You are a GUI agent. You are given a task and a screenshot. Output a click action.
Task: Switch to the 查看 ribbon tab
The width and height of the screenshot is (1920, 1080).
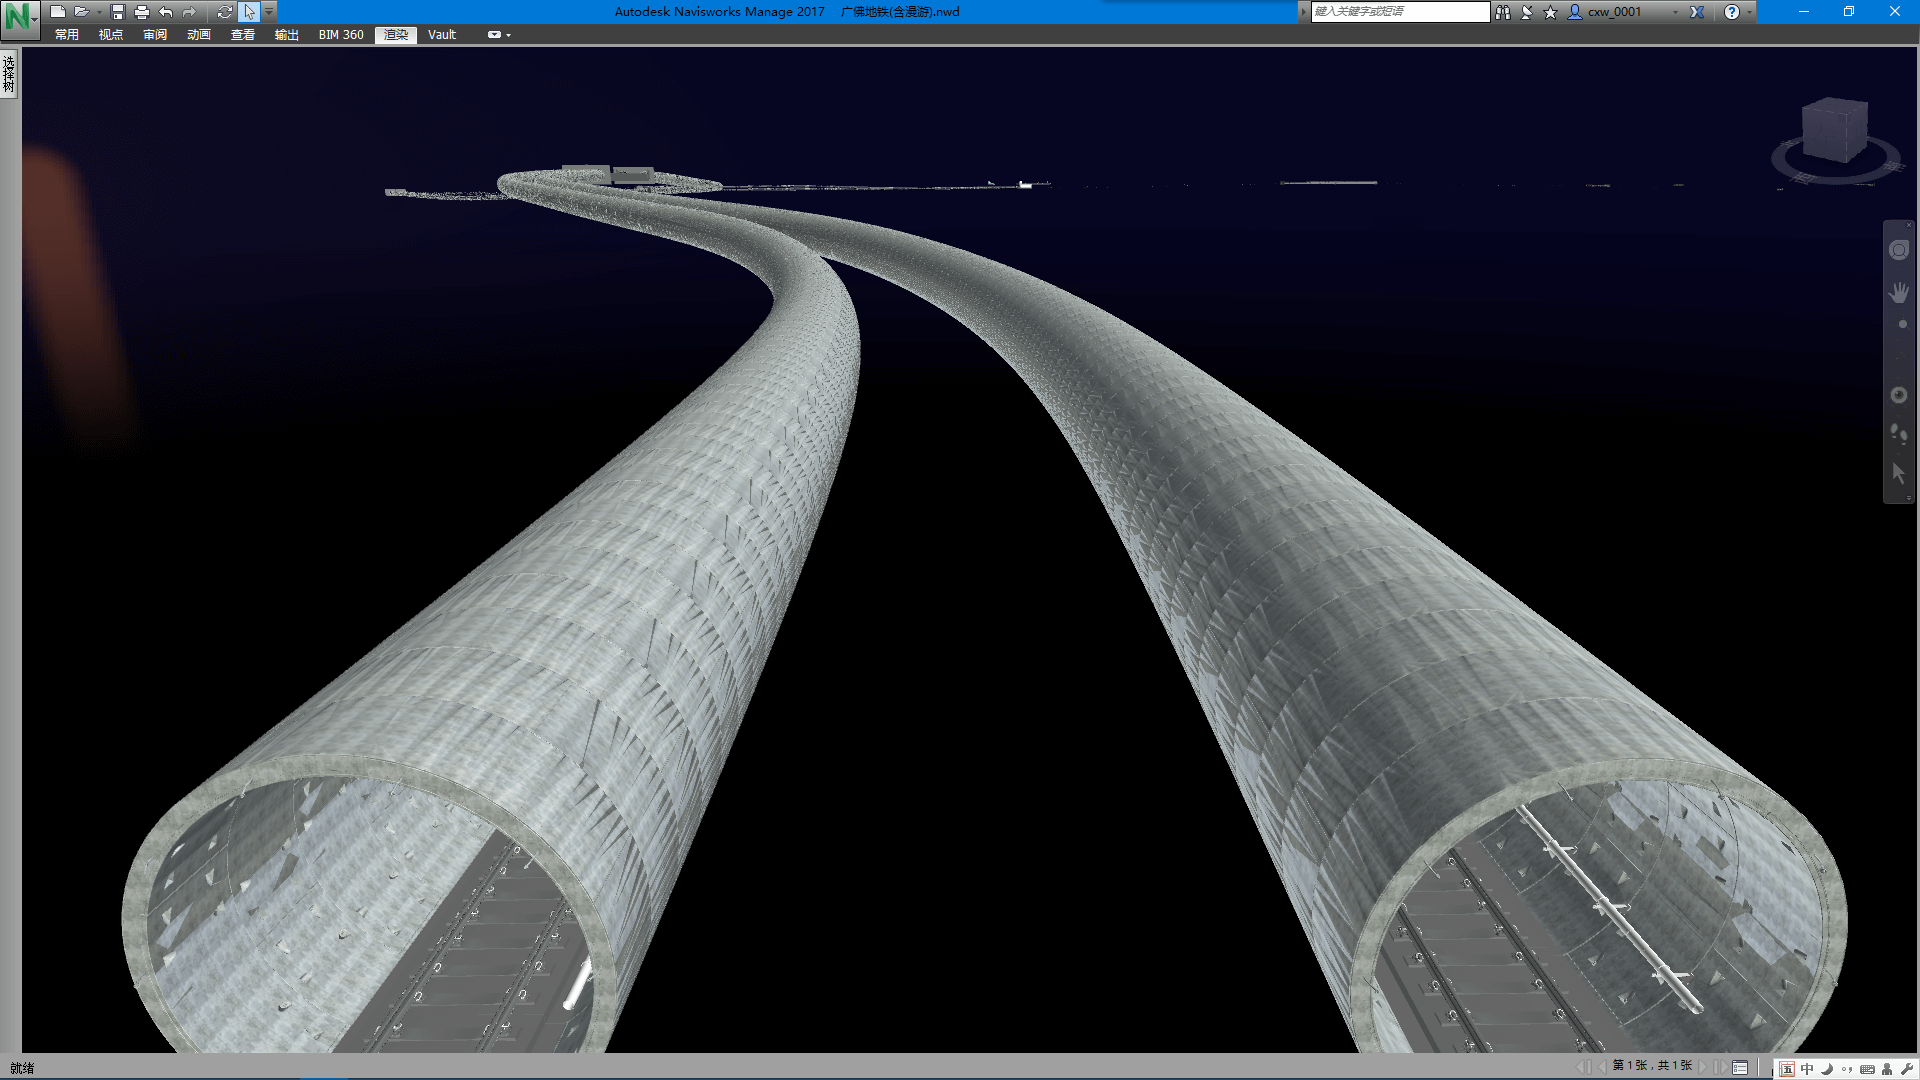coord(243,35)
